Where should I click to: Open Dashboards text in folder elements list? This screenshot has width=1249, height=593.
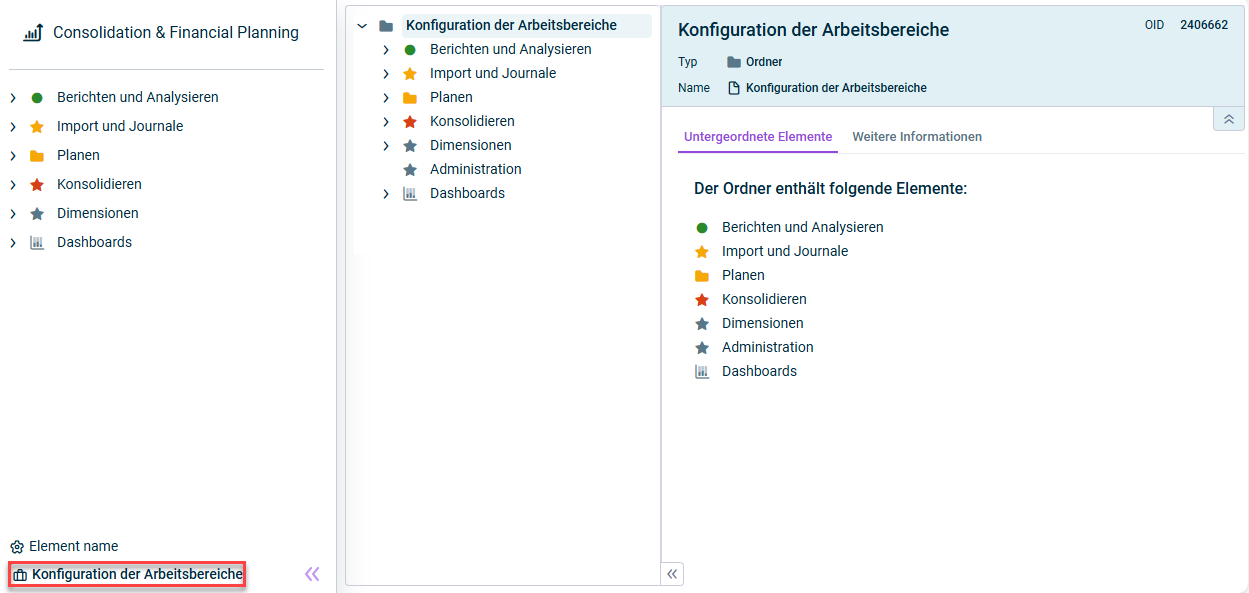(x=759, y=372)
